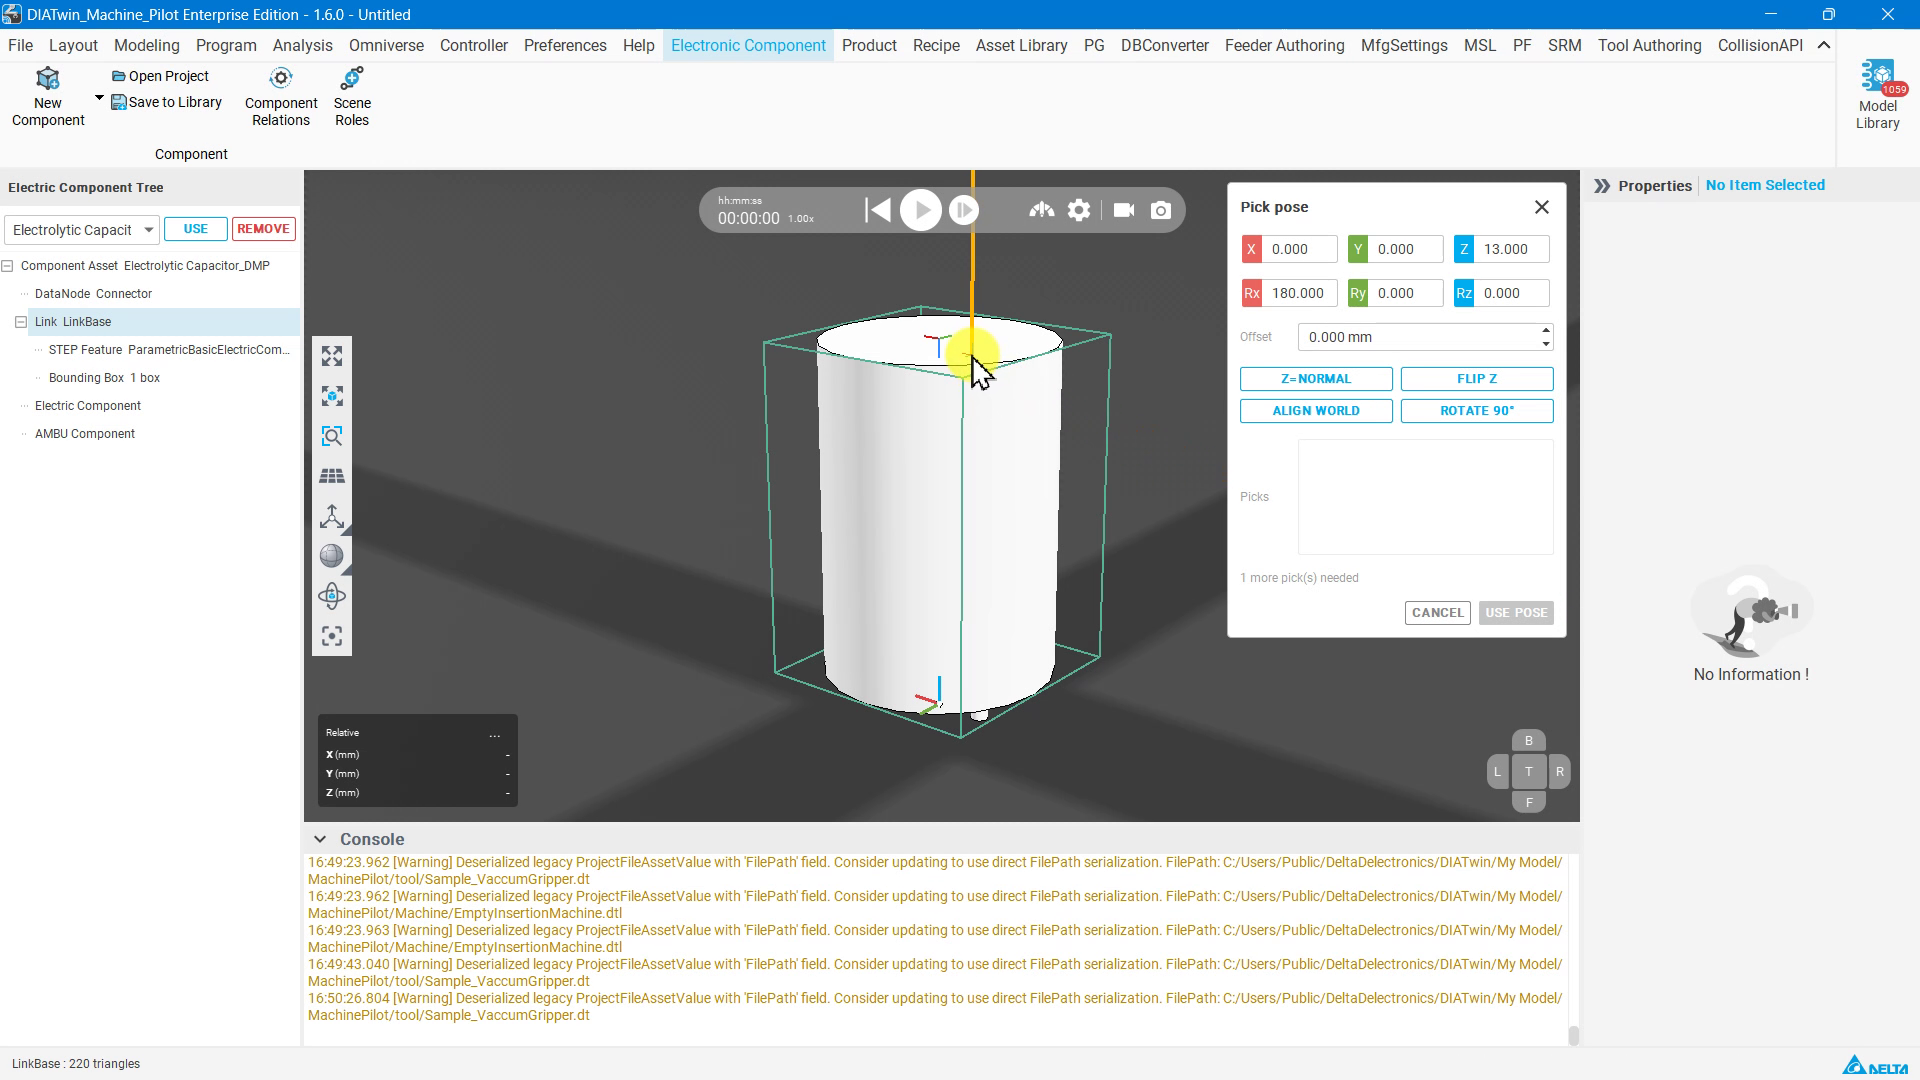1920x1080 pixels.
Task: Collapse the ribbon with the up chevron
Action: click(x=1824, y=45)
